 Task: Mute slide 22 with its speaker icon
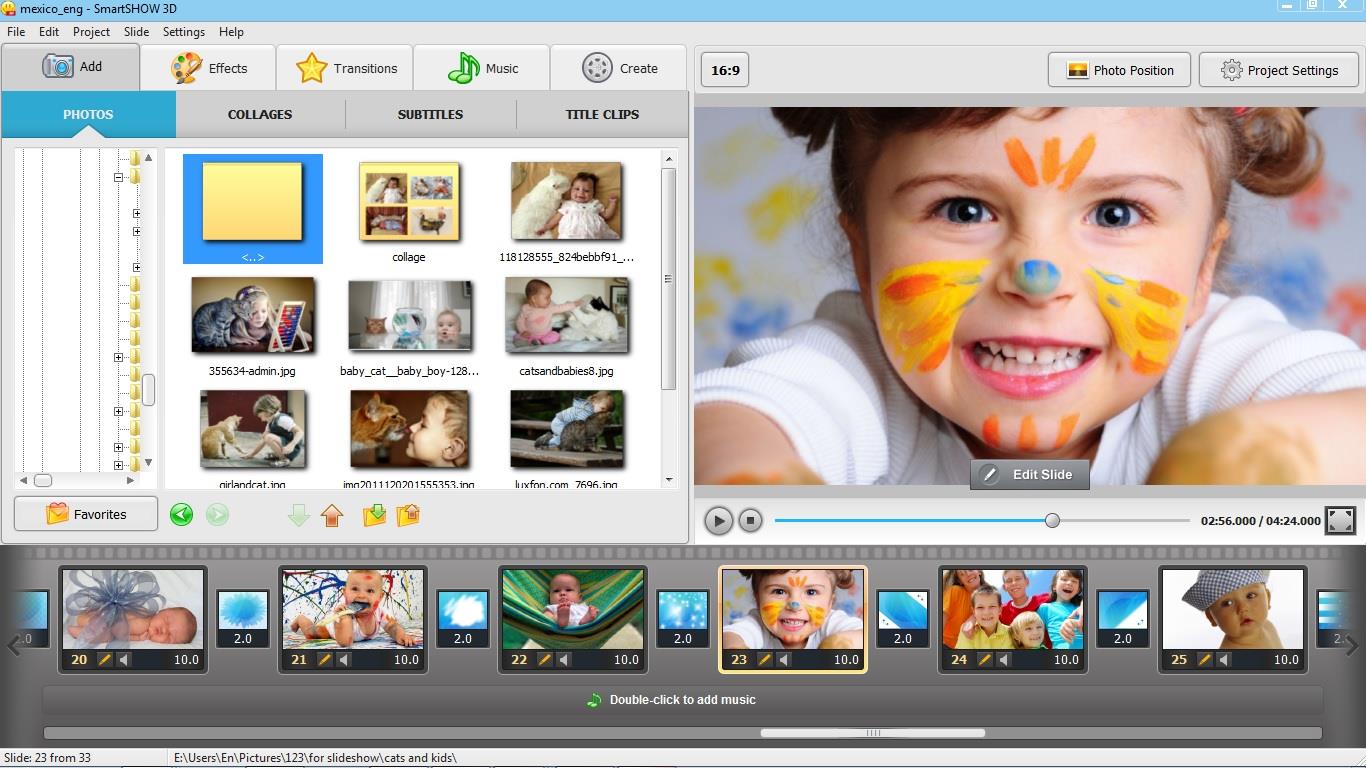coord(565,660)
